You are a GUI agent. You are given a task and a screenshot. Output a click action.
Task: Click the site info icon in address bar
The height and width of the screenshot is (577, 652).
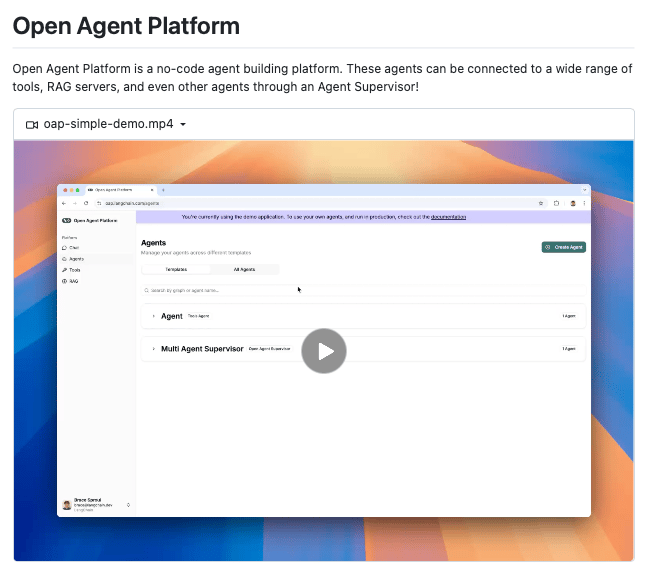click(99, 203)
